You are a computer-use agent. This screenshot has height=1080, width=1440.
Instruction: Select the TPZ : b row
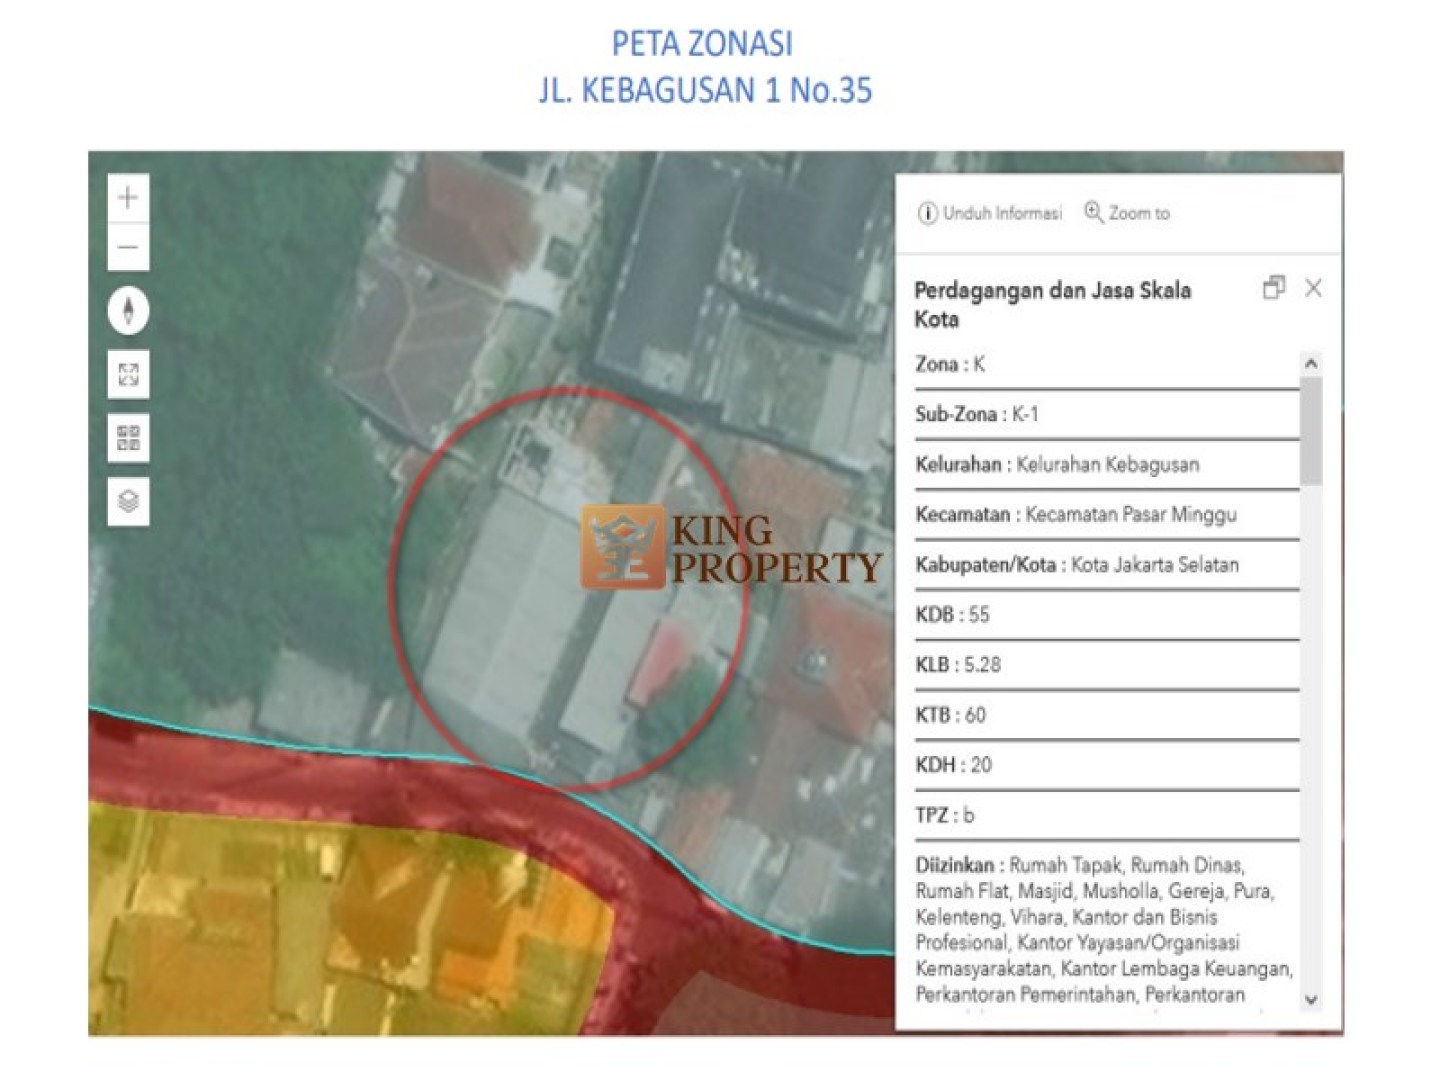1106,815
